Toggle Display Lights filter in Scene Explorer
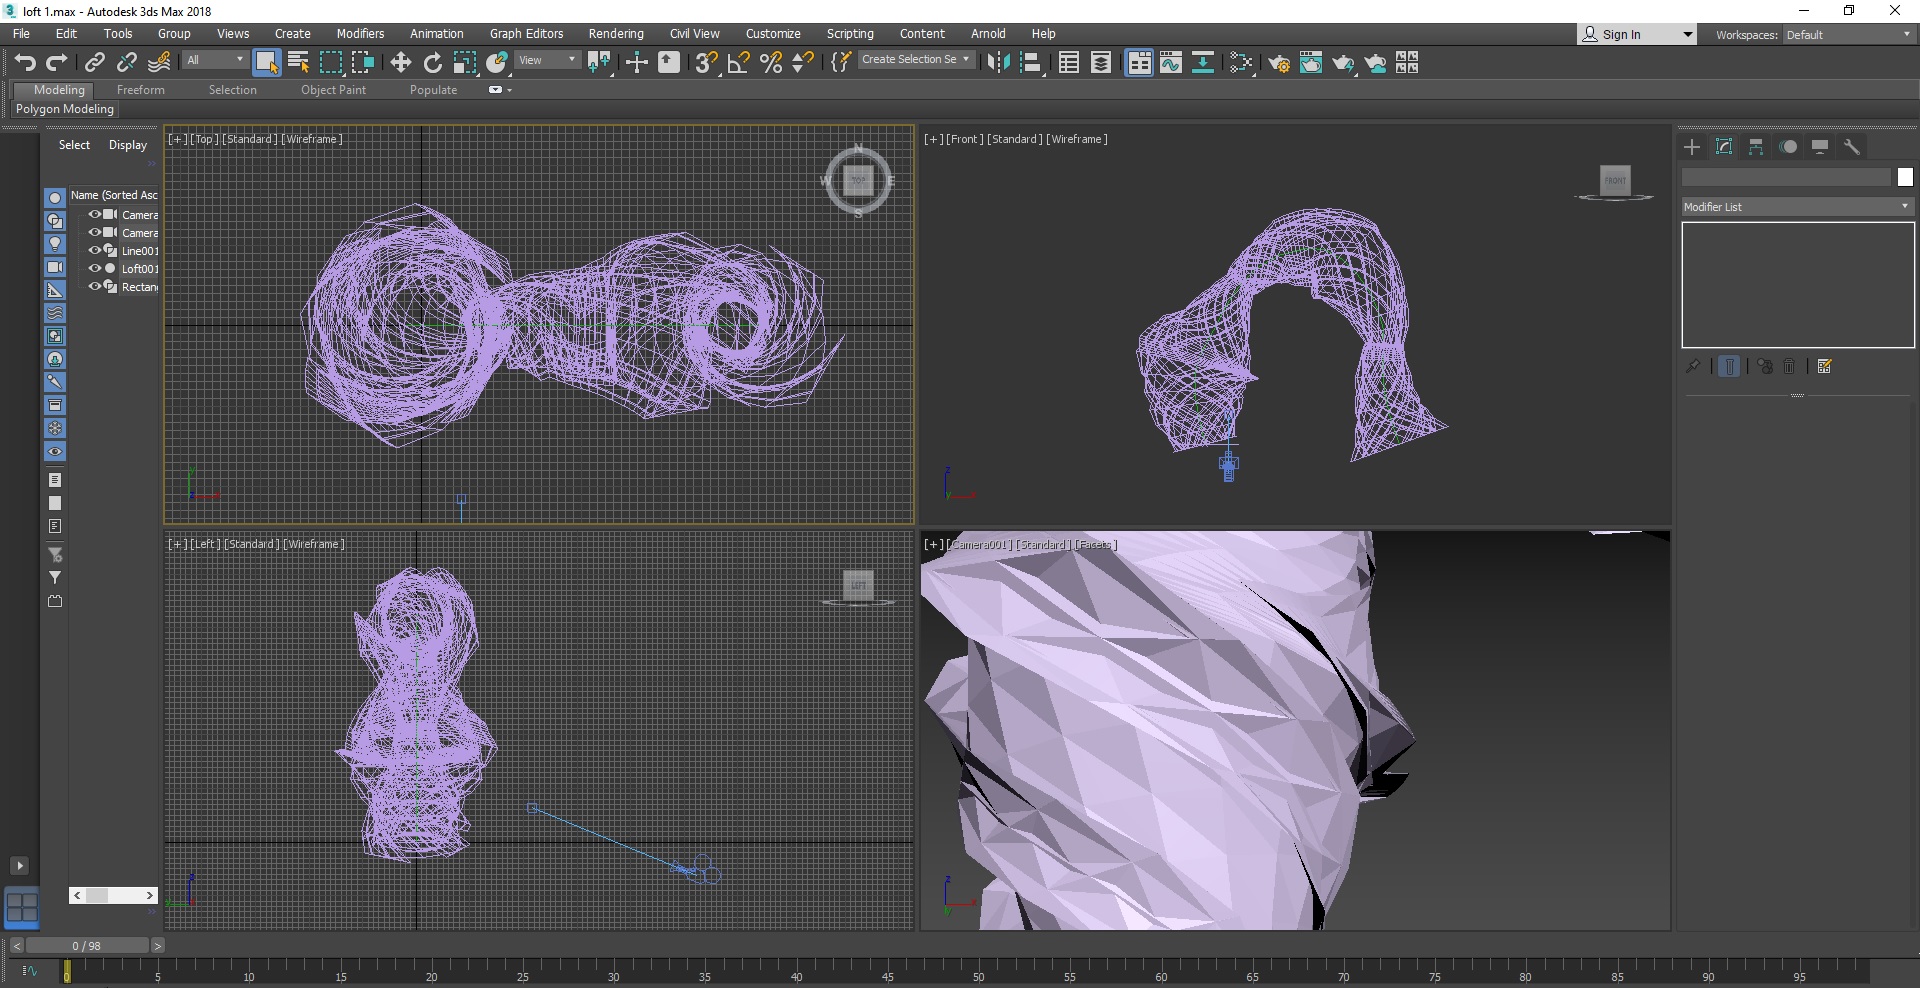Viewport: 1920px width, 988px height. (55, 244)
